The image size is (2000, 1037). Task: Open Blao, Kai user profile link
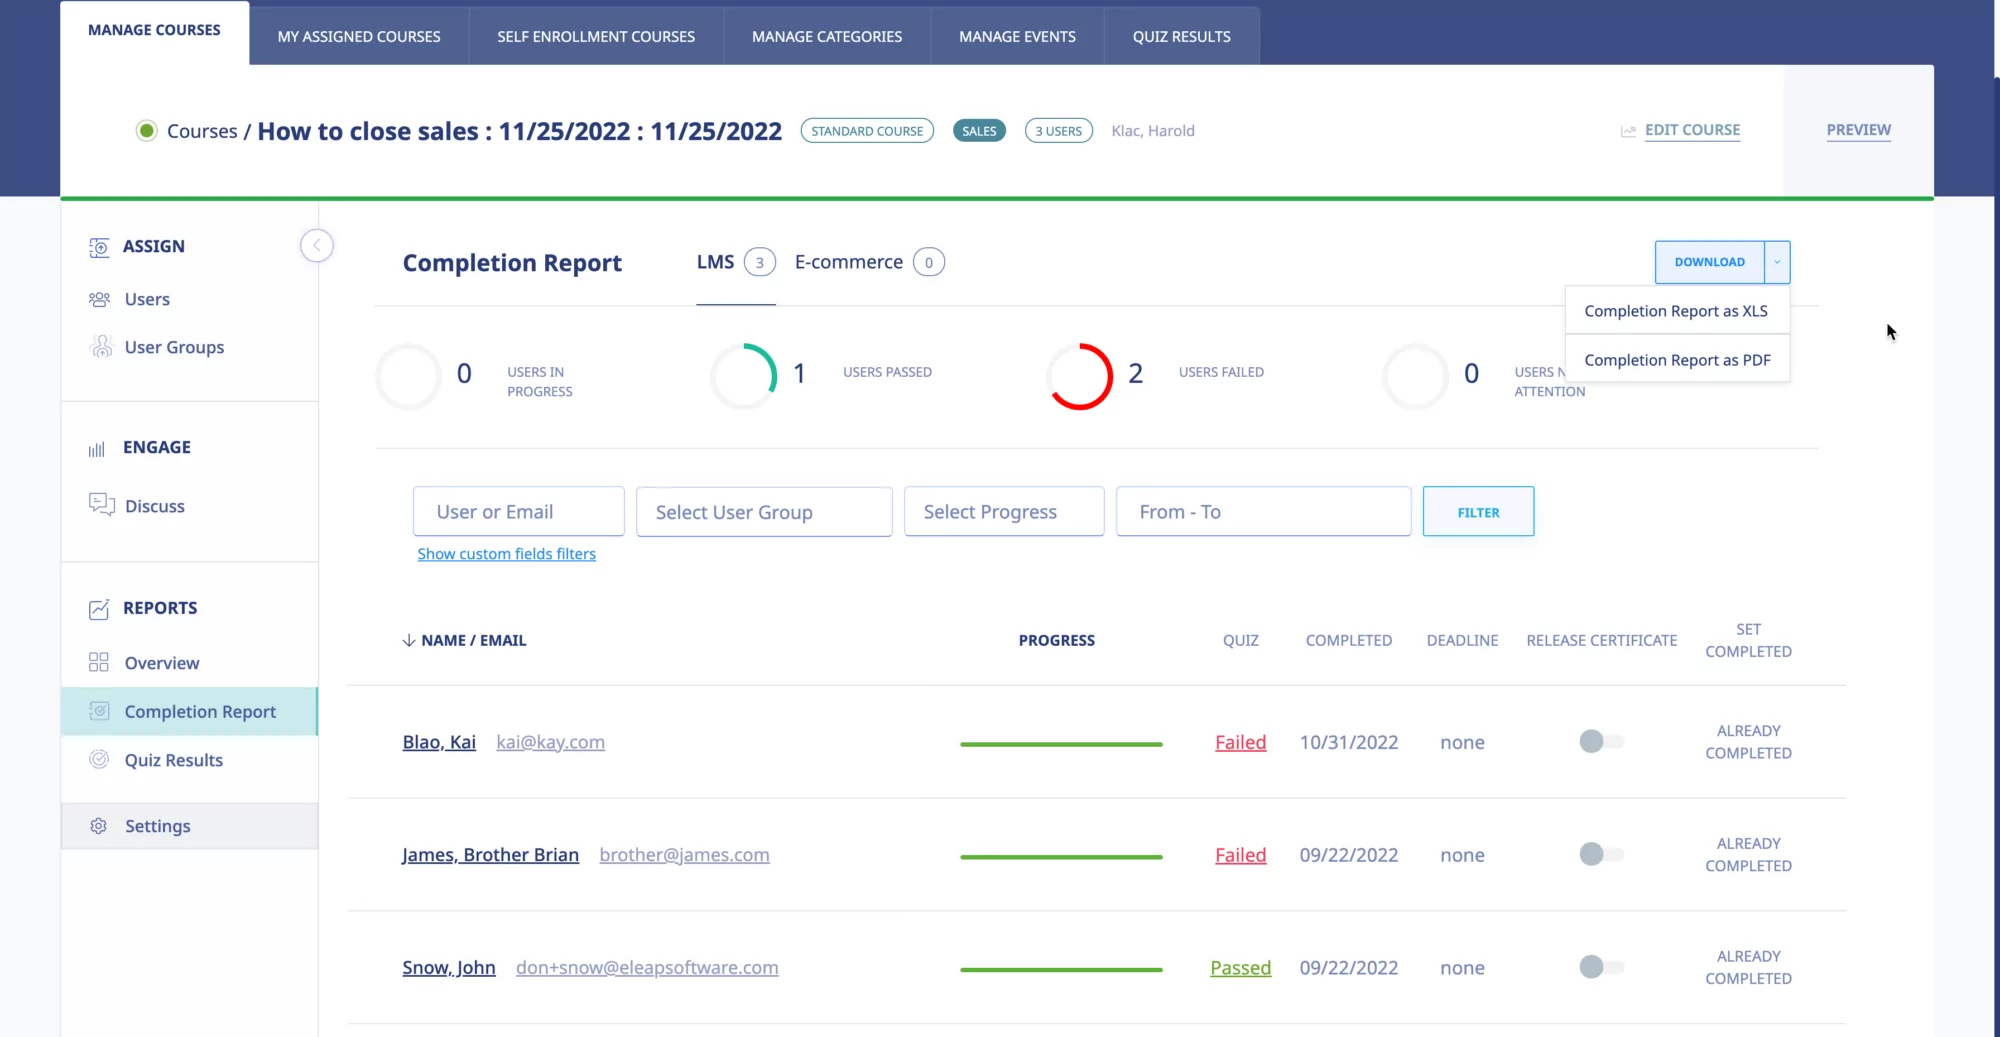(439, 742)
